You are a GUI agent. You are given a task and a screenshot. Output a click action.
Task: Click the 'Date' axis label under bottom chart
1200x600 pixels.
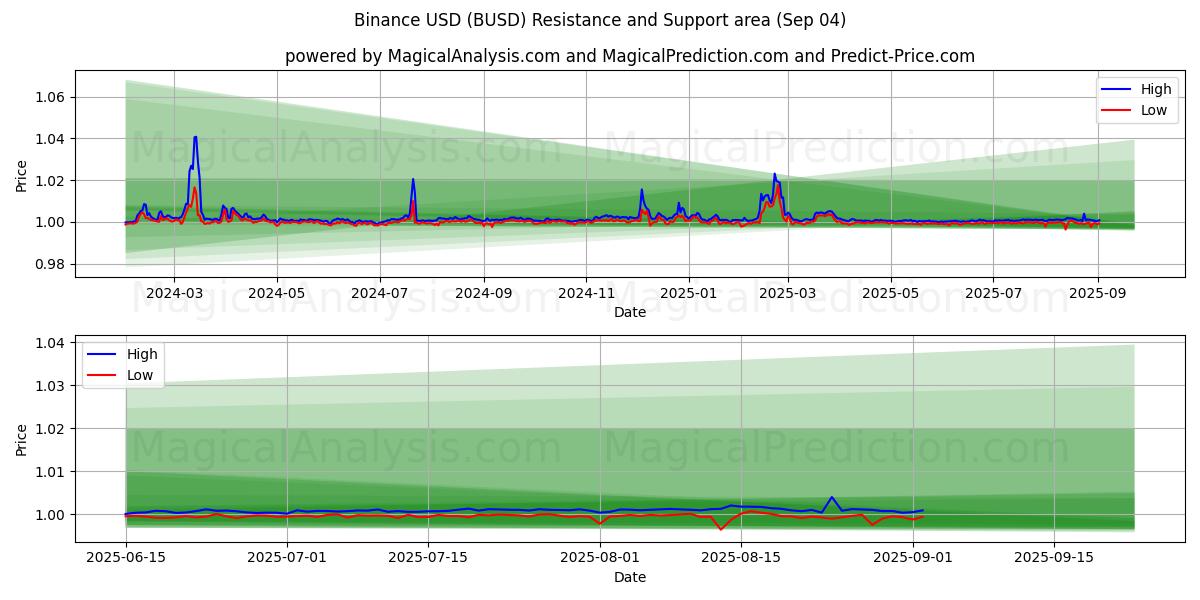tap(630, 577)
